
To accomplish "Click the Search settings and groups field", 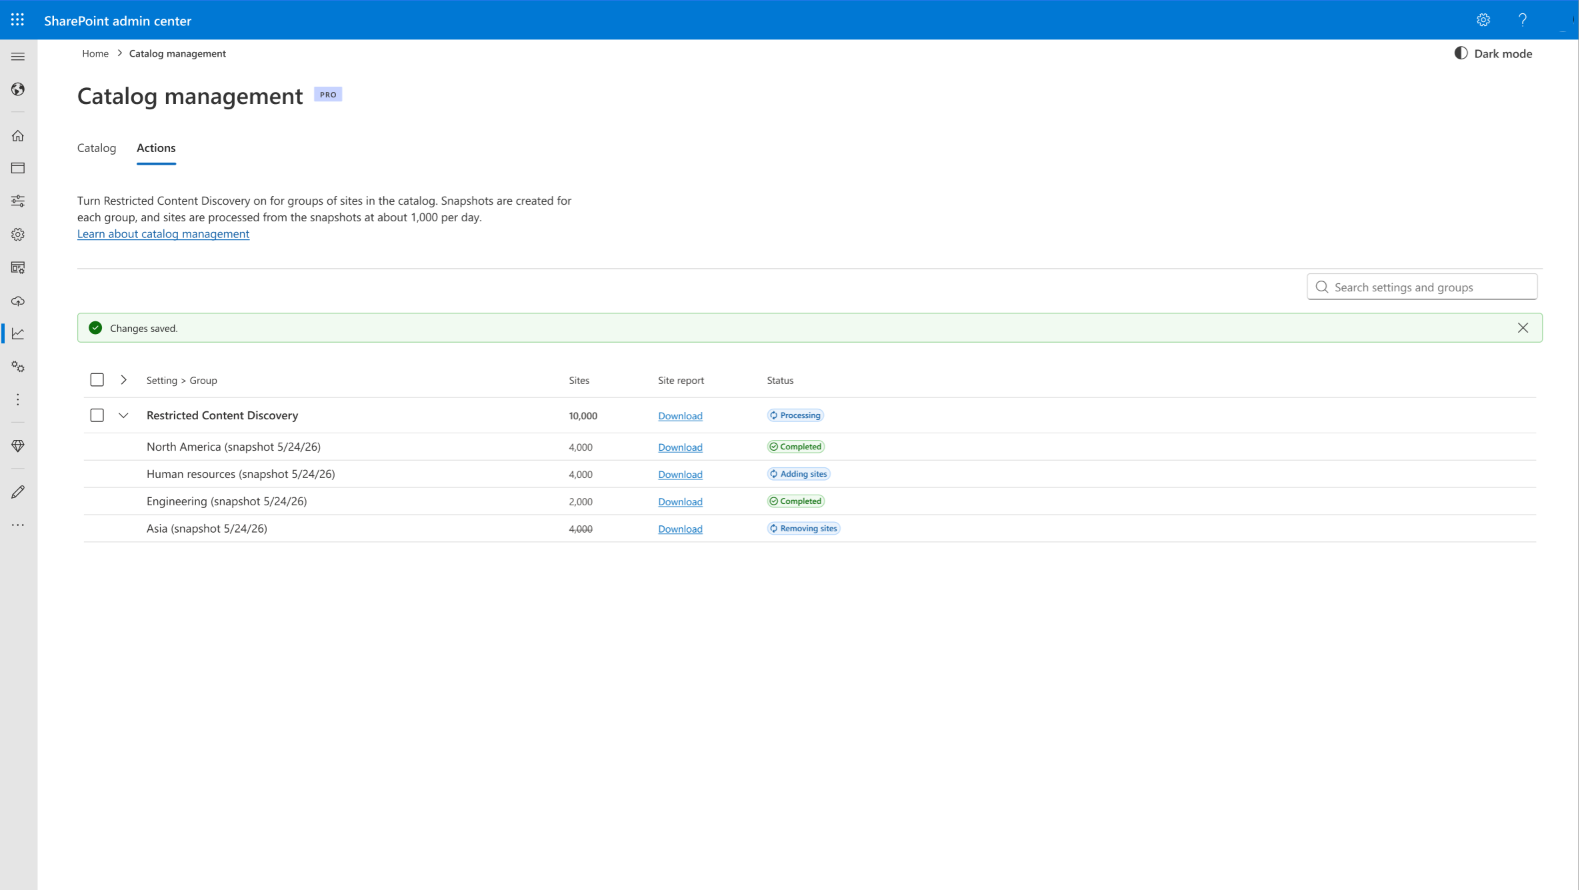I will pyautogui.click(x=1422, y=287).
